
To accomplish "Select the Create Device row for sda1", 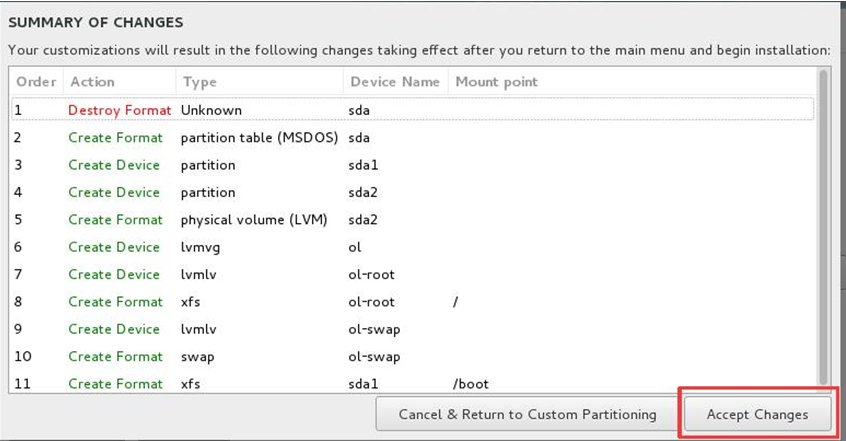I will click(413, 165).
